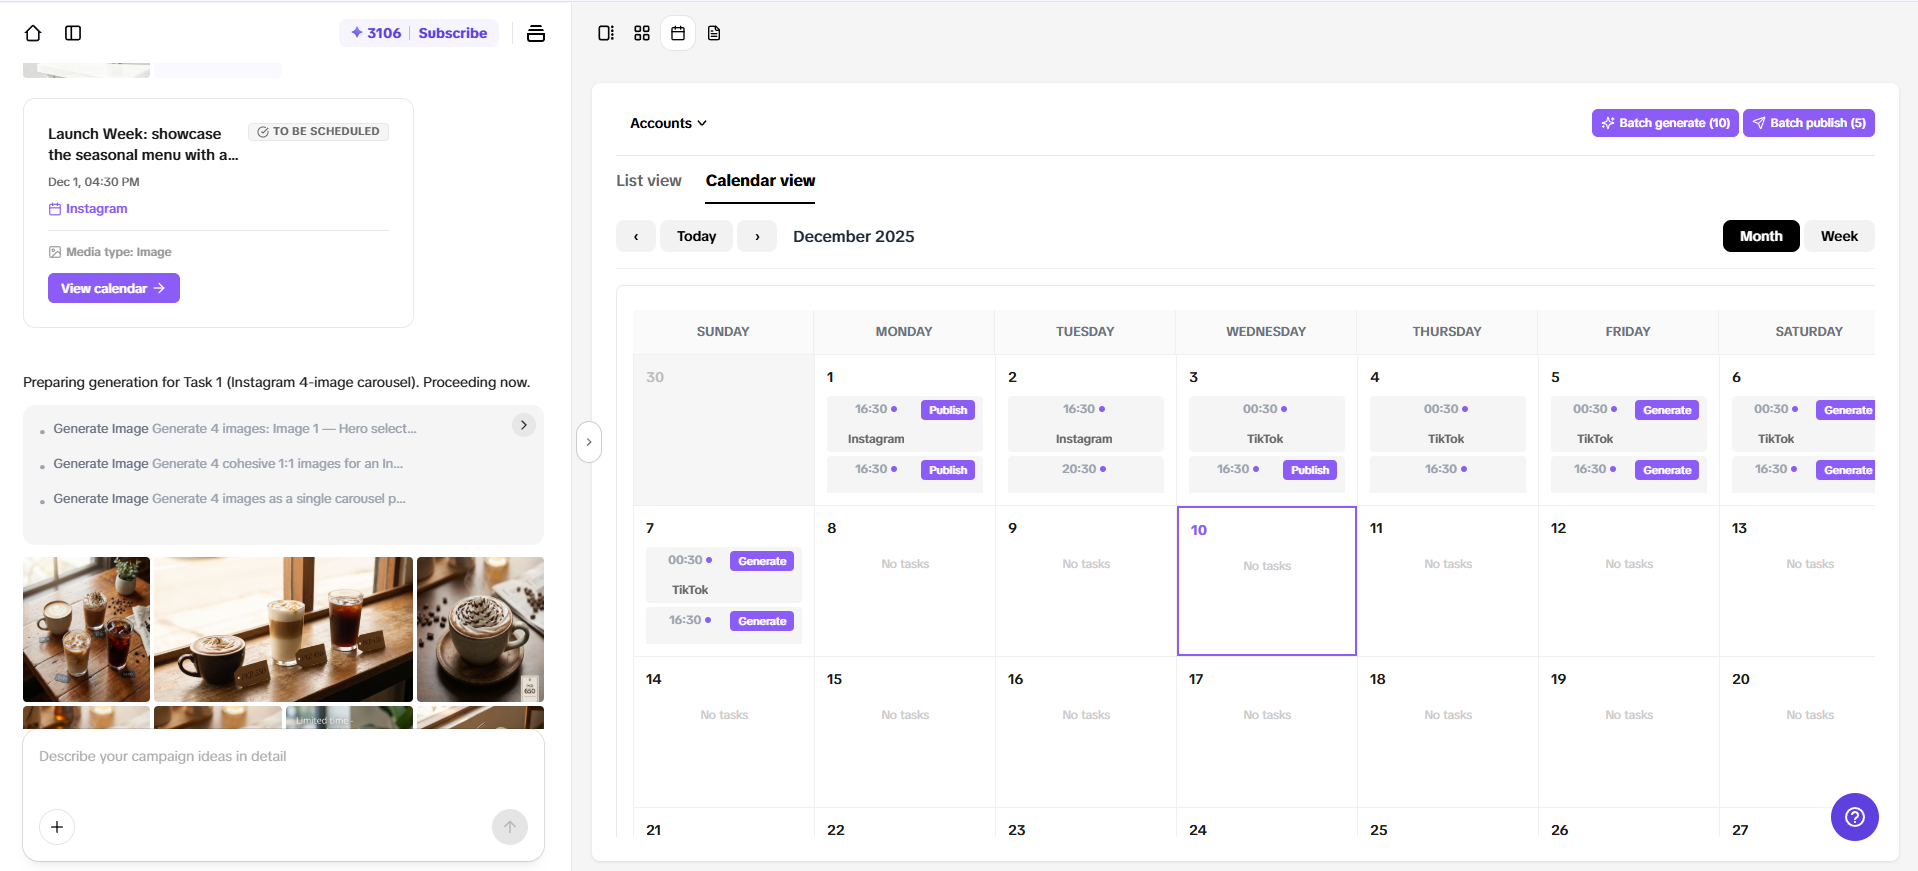Open the Instagram link in launch card

point(88,209)
